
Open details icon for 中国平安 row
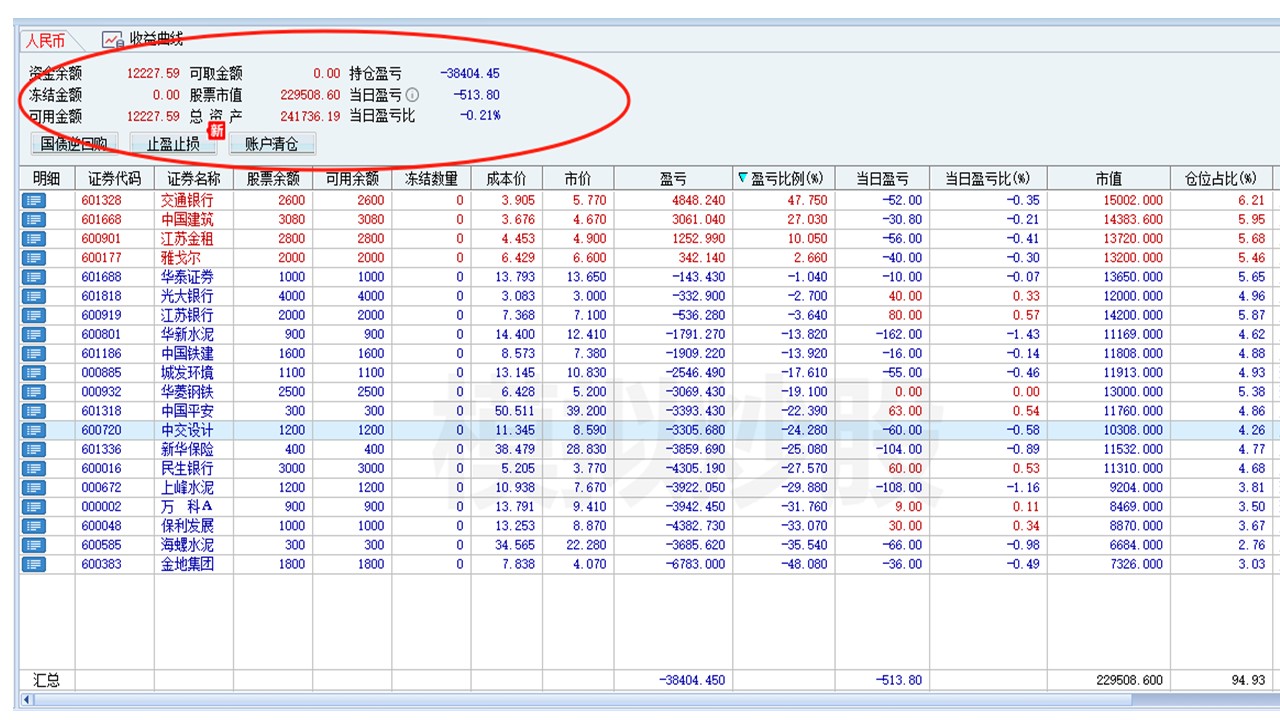(34, 411)
